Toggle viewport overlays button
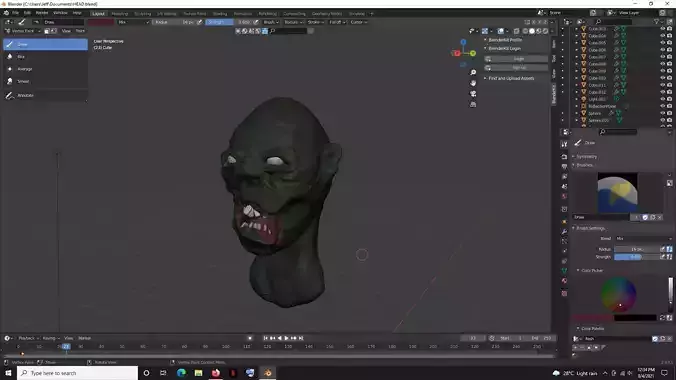The image size is (676, 380). (x=500, y=31)
